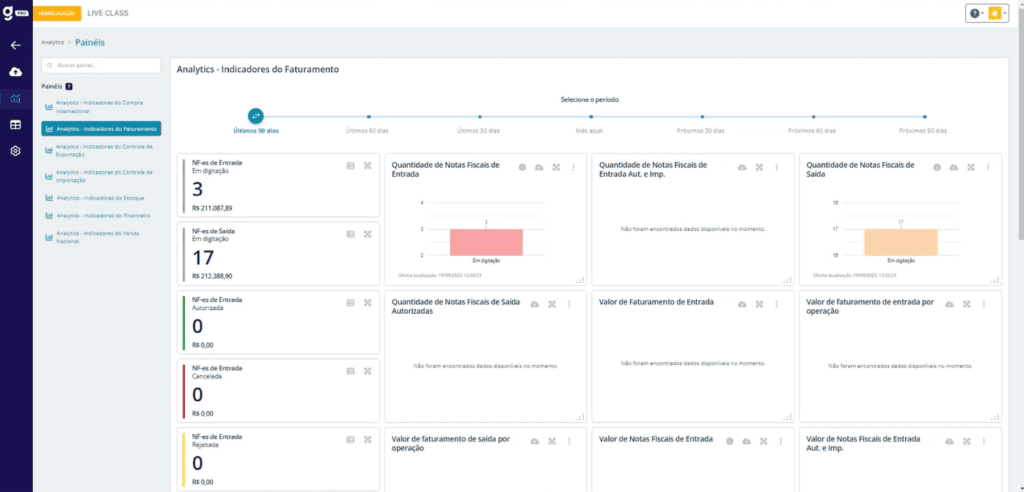The image size is (1024, 492).
Task: Click the Buscar painel search field
Action: [x=101, y=65]
